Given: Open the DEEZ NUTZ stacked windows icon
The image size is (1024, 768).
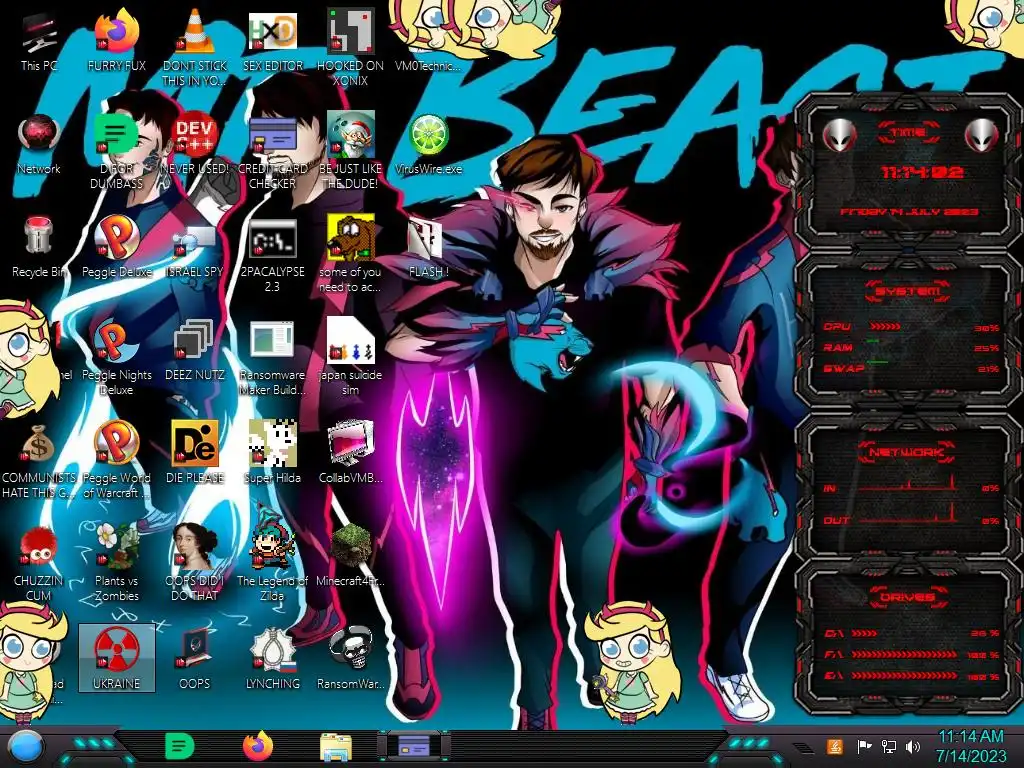Looking at the screenshot, I should 195,351.
